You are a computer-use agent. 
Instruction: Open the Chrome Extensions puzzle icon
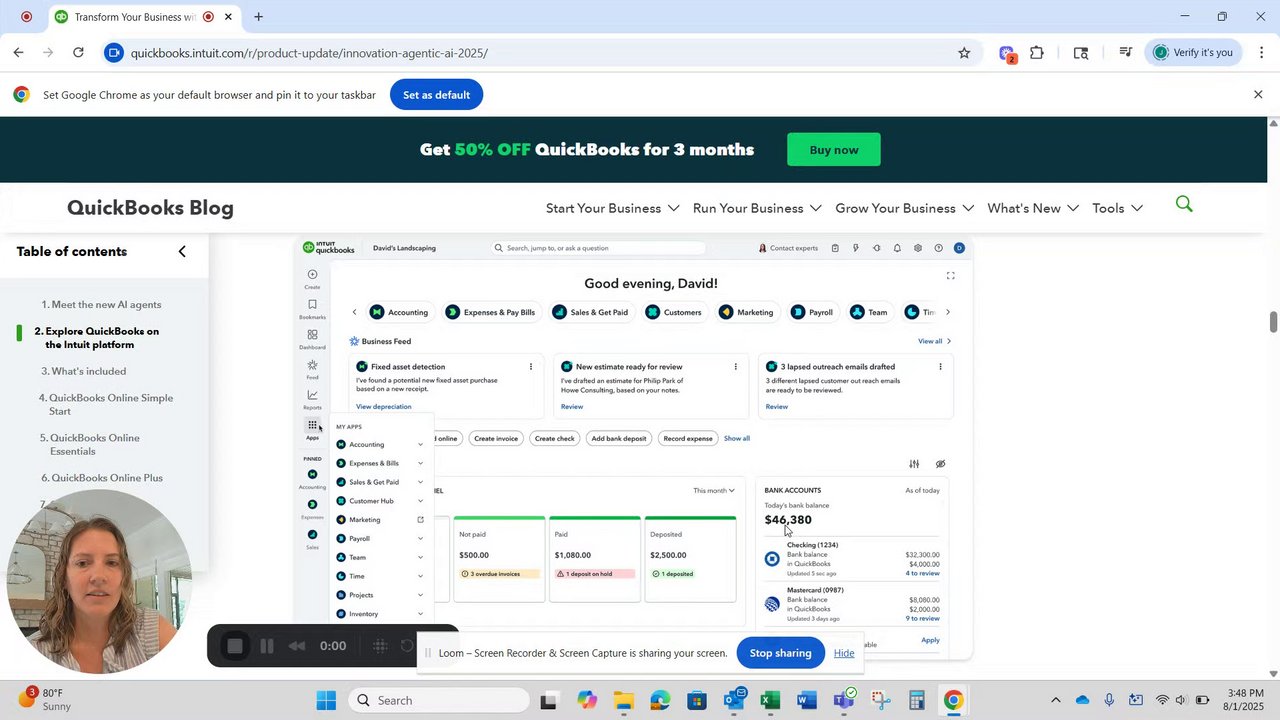pos(1037,53)
